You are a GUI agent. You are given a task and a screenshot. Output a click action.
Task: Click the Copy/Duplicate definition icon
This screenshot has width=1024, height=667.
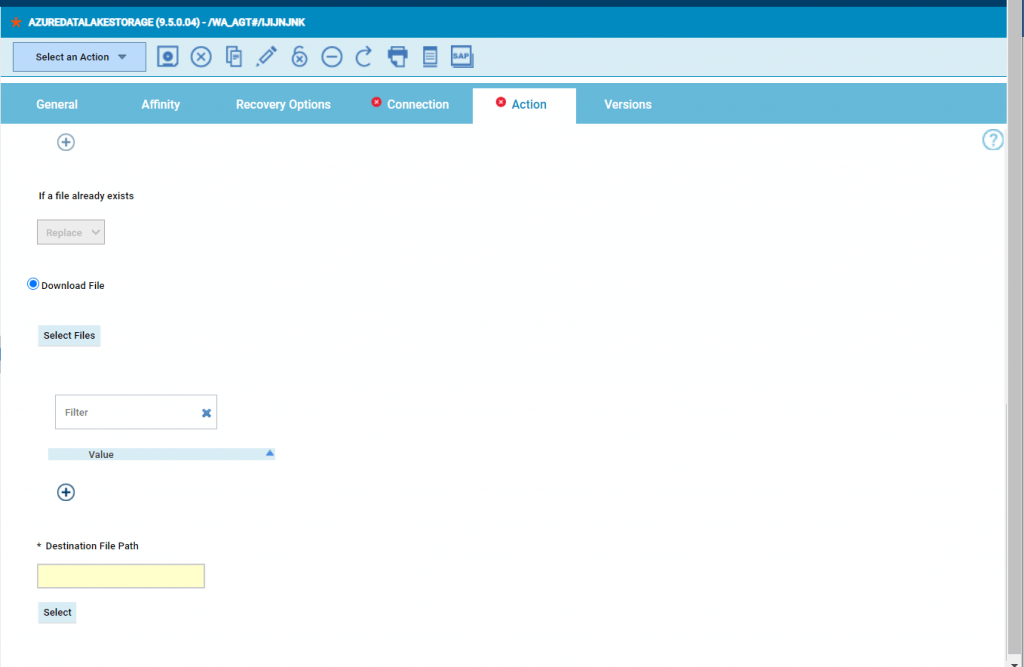pyautogui.click(x=233, y=56)
